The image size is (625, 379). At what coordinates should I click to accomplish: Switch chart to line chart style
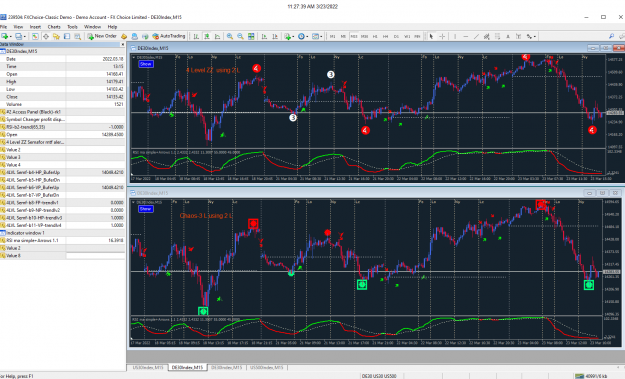pyautogui.click(x=218, y=36)
